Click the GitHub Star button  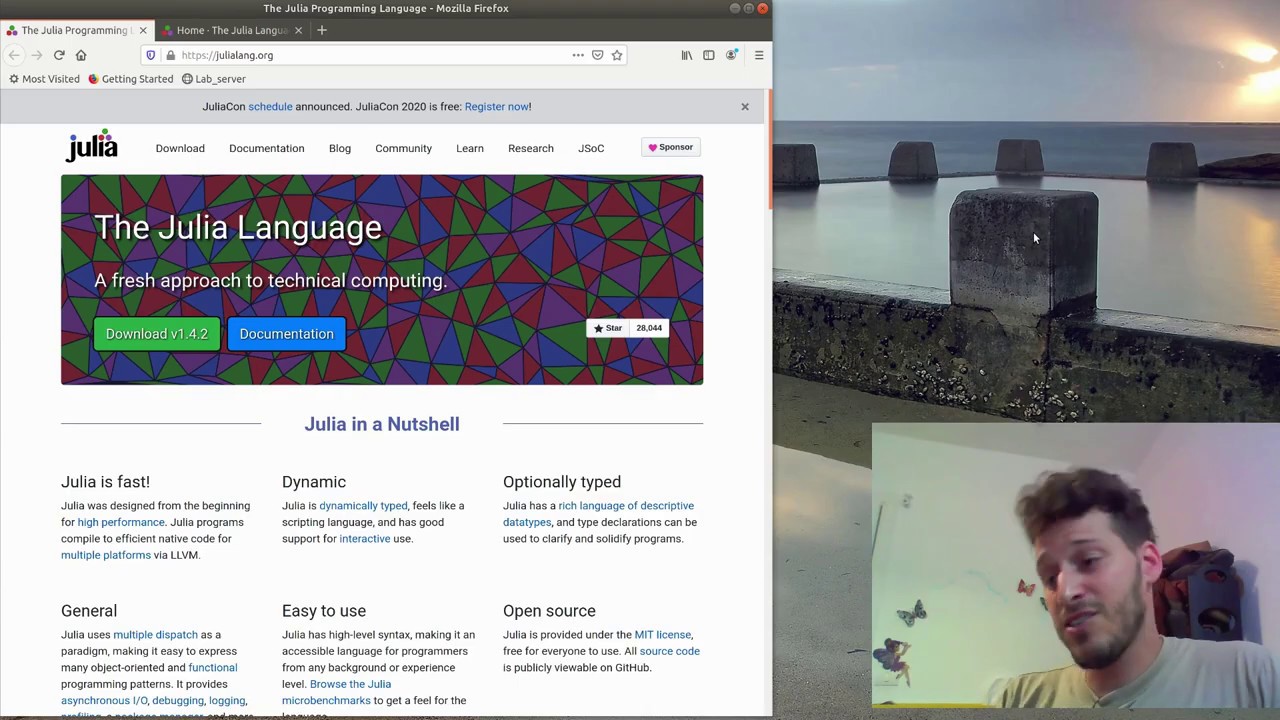pos(607,328)
